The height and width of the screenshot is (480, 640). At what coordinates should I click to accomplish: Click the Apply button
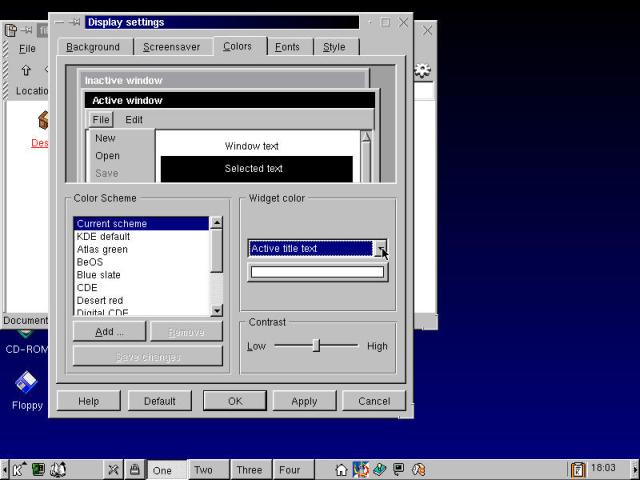[x=304, y=401]
